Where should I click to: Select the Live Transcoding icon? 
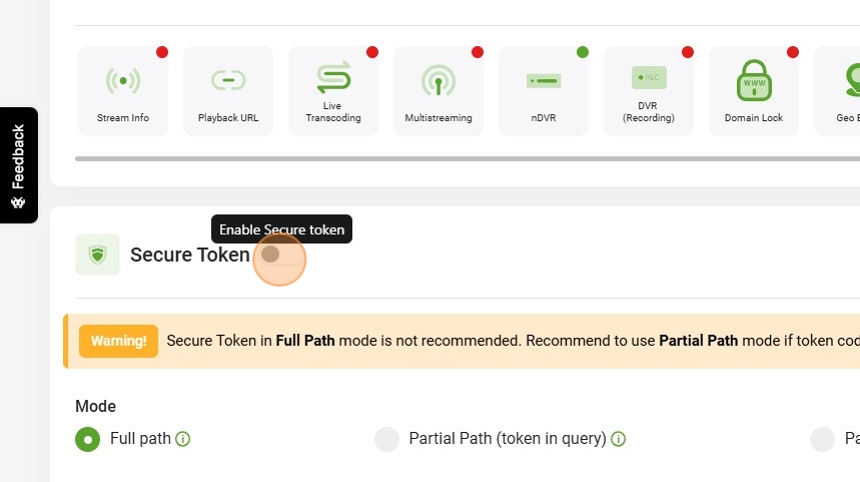coord(333,77)
